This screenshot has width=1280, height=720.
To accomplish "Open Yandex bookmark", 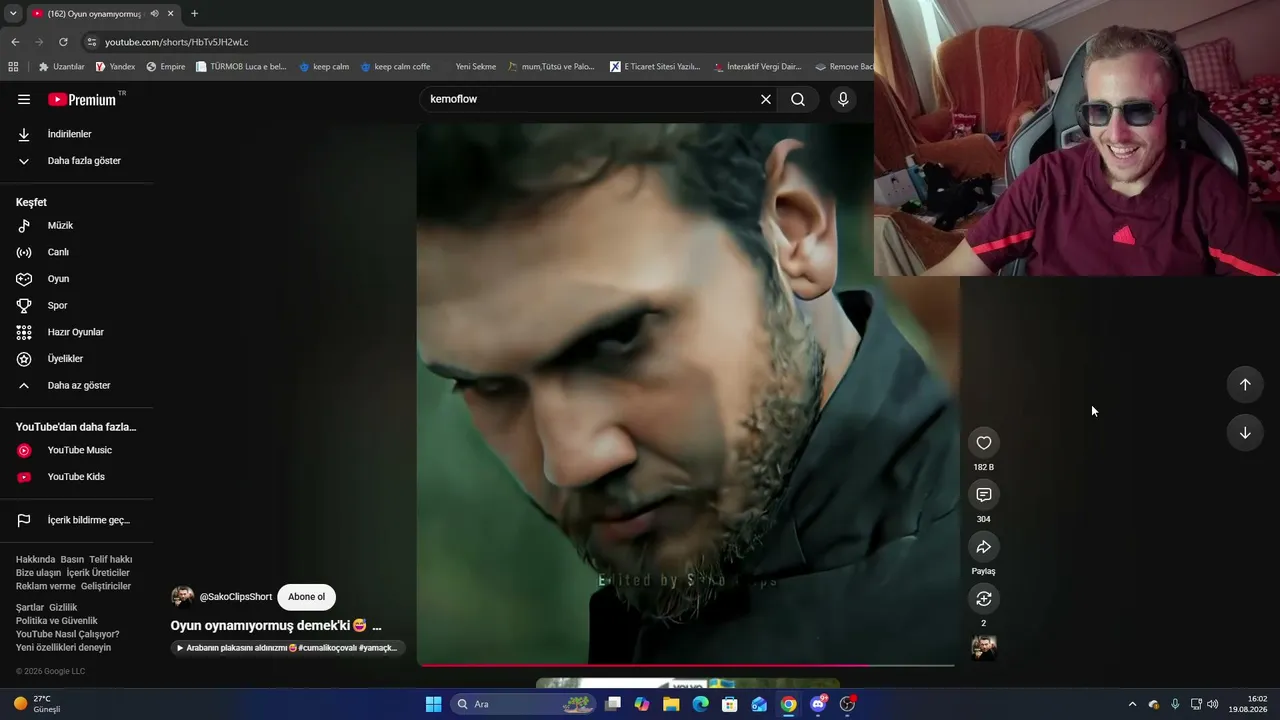I will (x=115, y=67).
